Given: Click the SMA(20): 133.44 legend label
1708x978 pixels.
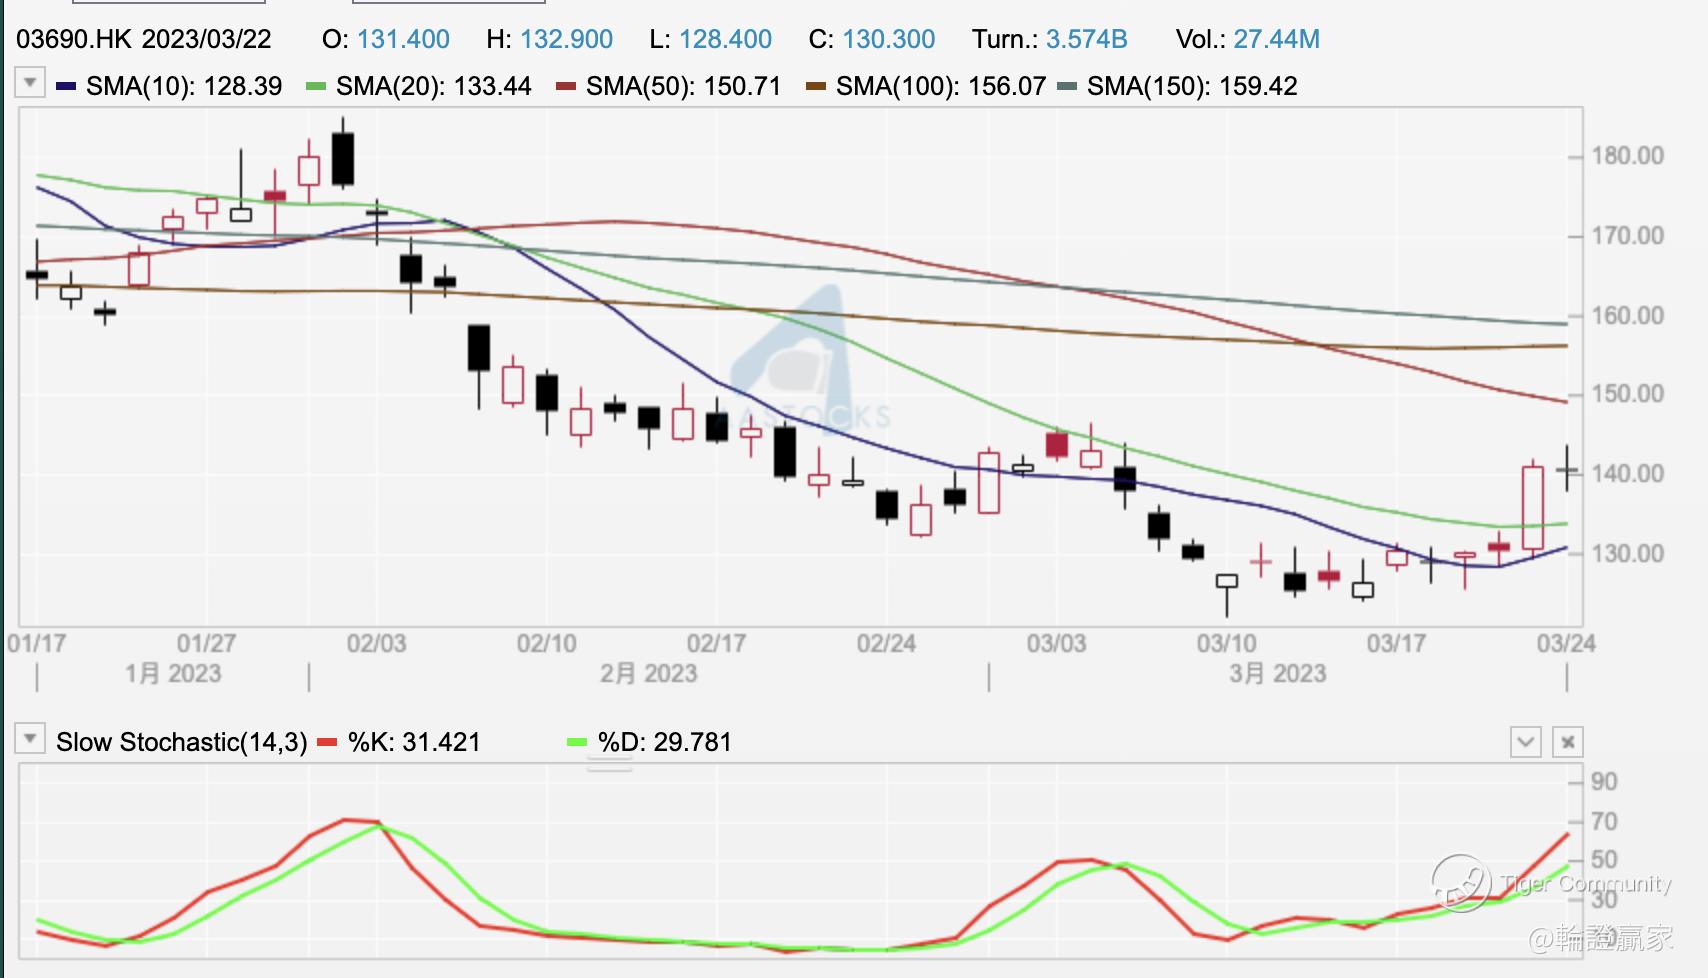Looking at the screenshot, I should [x=434, y=86].
